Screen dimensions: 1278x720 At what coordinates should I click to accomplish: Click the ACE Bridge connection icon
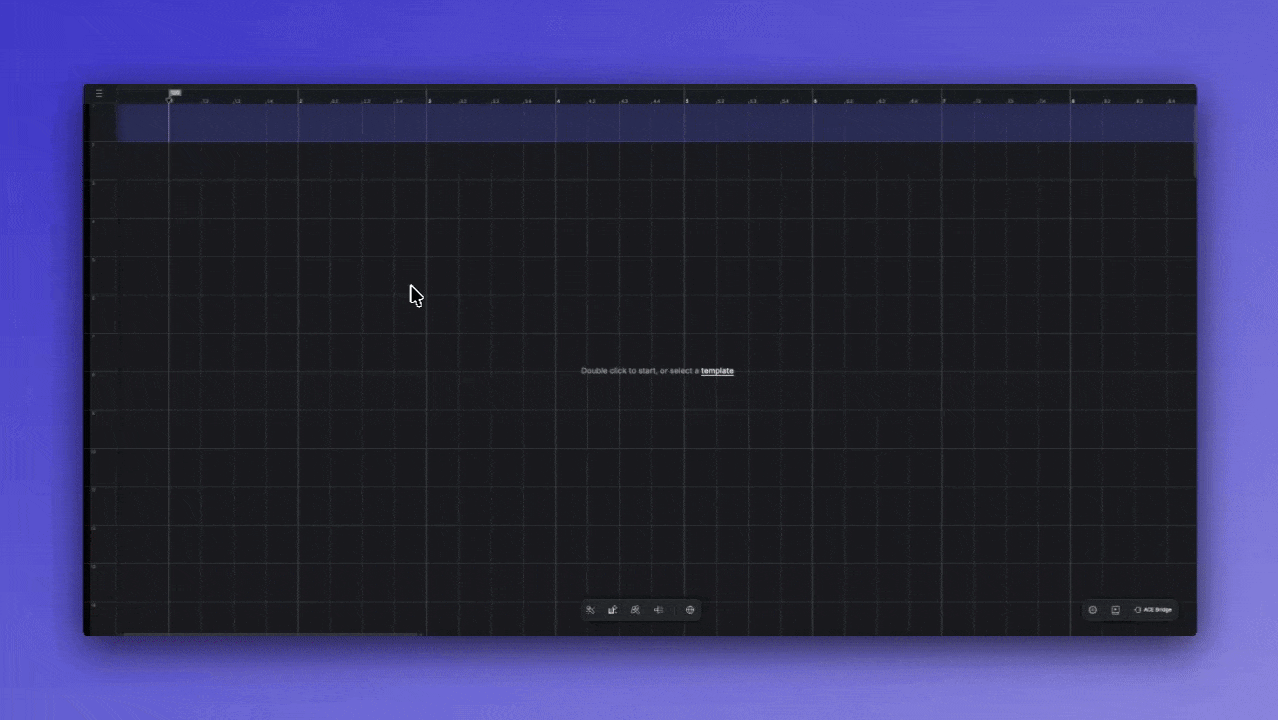coord(1138,610)
